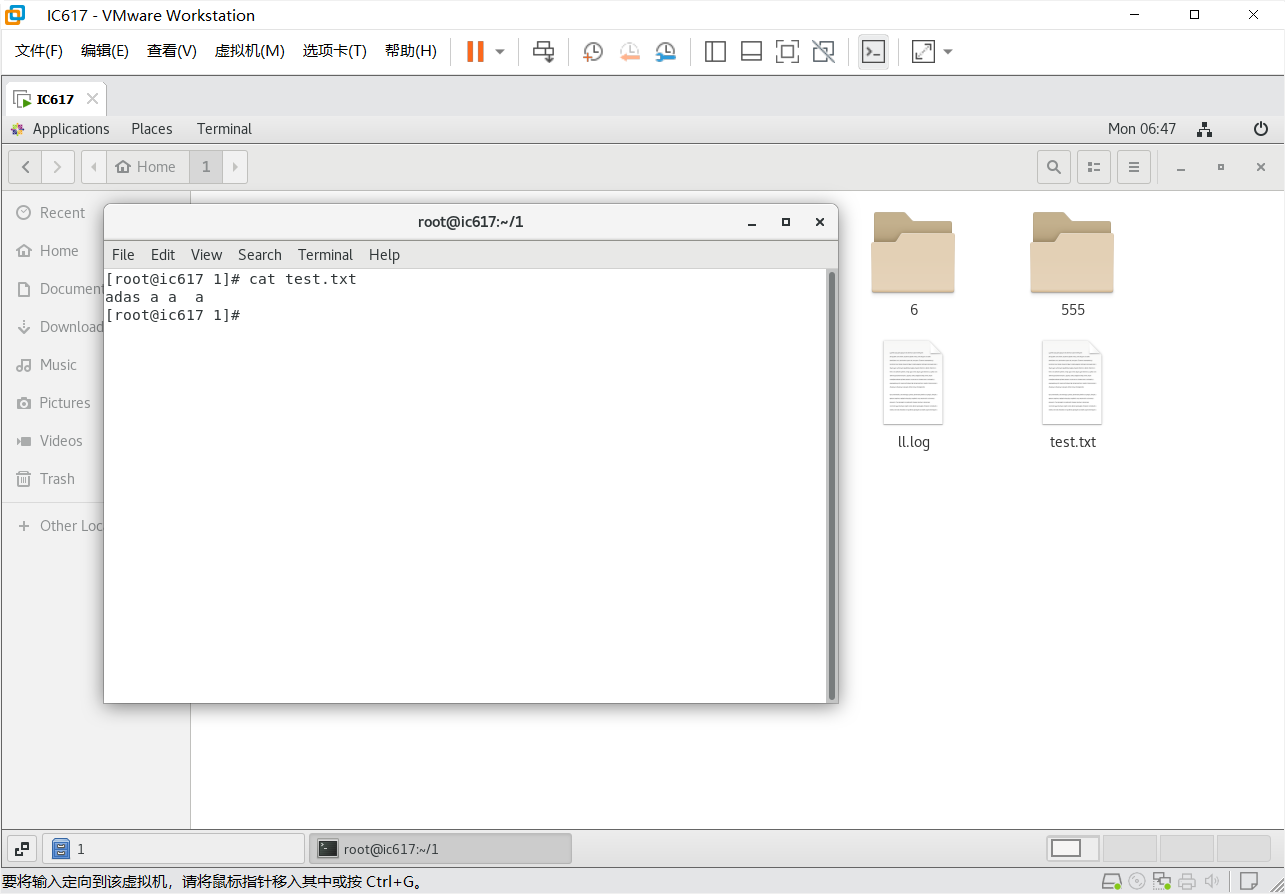Click the left path bar scroll arrow
The image size is (1285, 894).
coord(94,167)
